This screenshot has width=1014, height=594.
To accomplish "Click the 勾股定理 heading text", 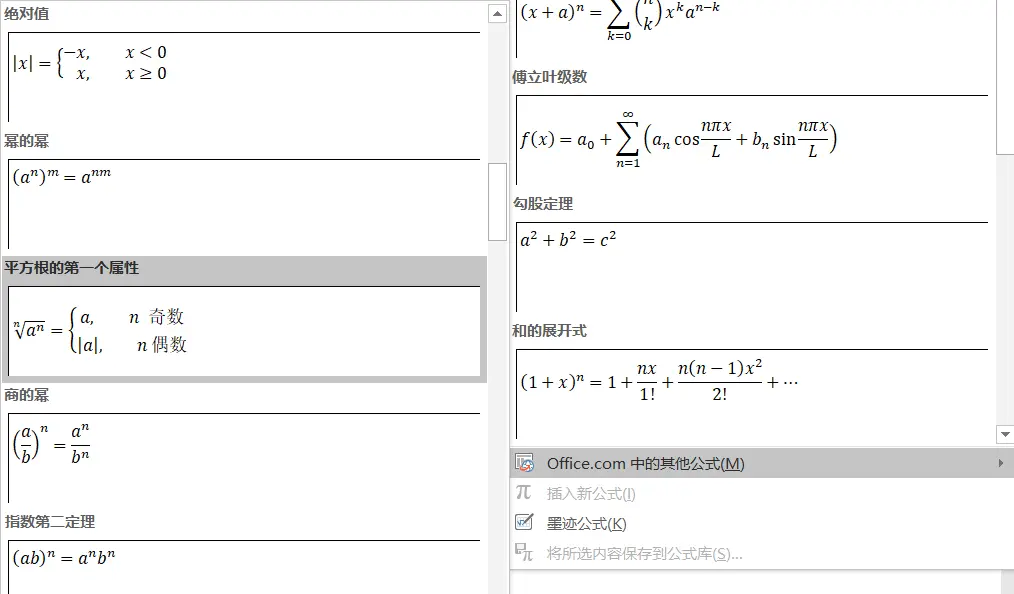I will tap(543, 204).
